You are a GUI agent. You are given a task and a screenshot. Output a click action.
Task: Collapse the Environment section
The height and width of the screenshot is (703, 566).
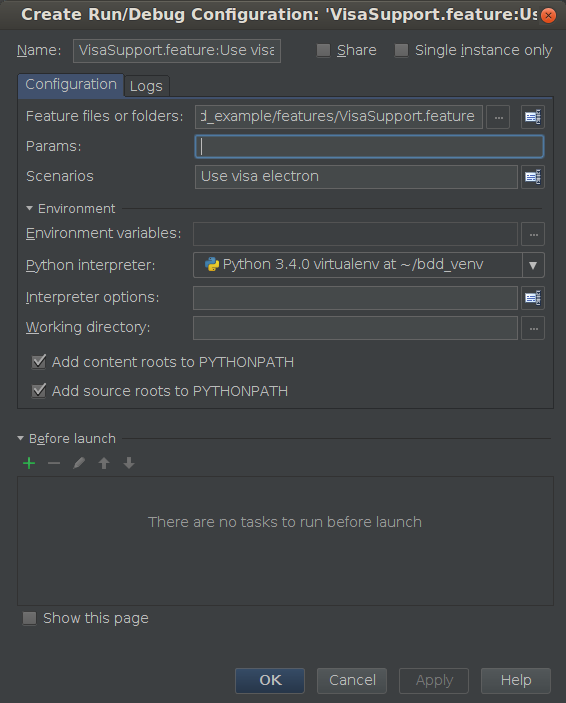click(x=30, y=208)
